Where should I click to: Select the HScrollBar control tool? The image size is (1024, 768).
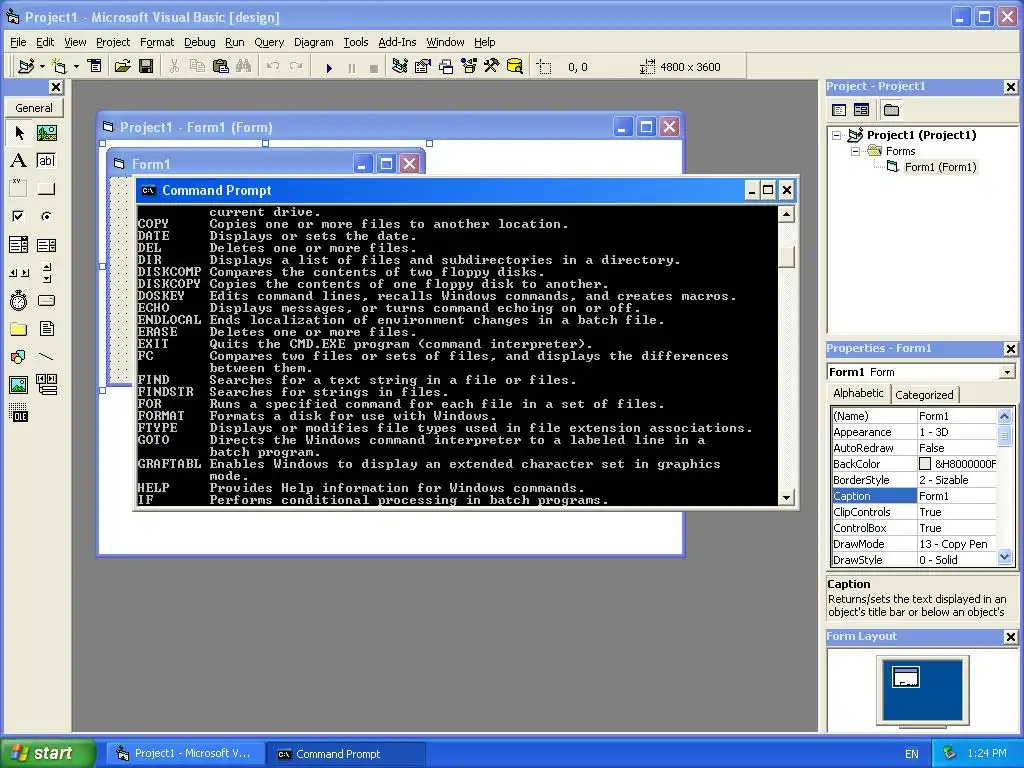[x=19, y=273]
